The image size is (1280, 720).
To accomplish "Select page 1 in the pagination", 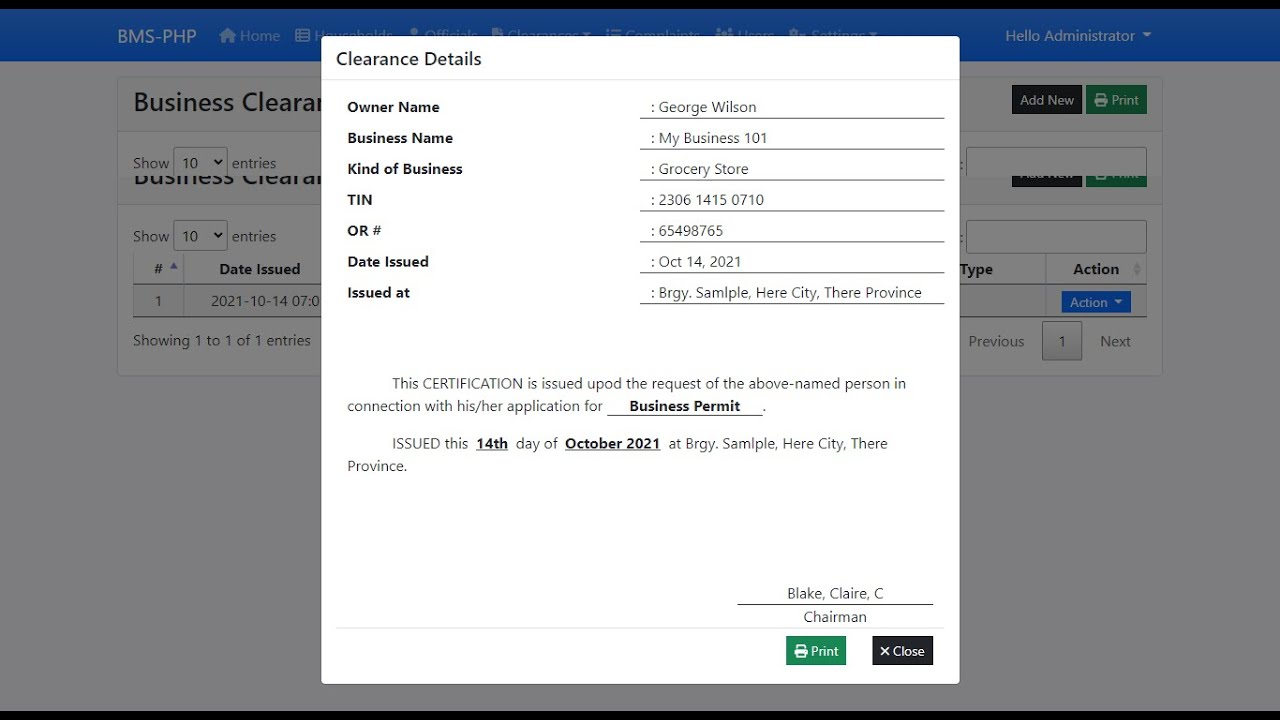I will [1062, 341].
